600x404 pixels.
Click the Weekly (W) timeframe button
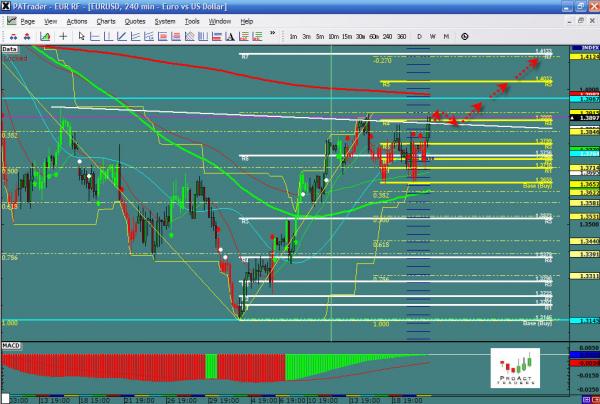(x=433, y=36)
